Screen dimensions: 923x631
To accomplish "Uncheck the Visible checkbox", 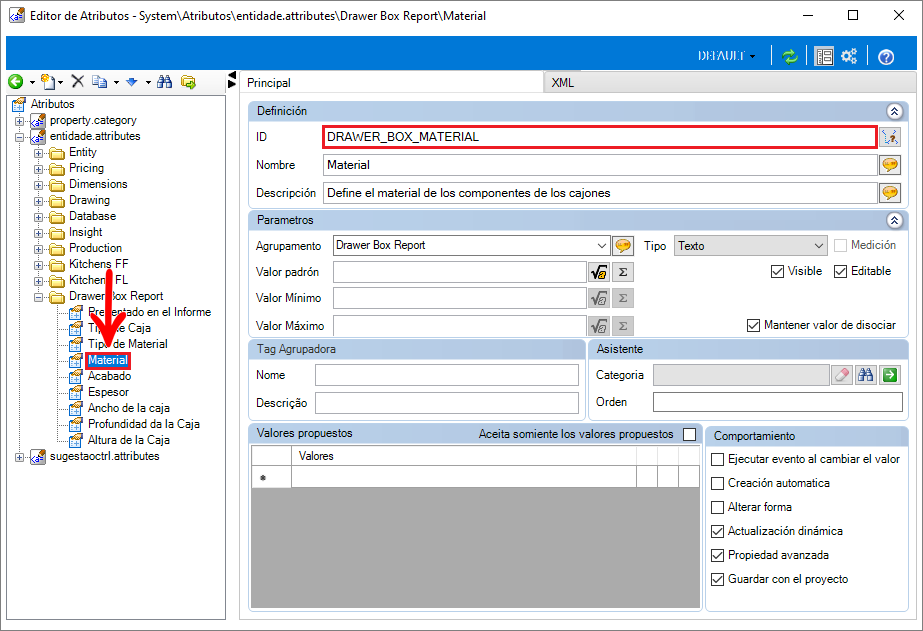I will click(777, 271).
